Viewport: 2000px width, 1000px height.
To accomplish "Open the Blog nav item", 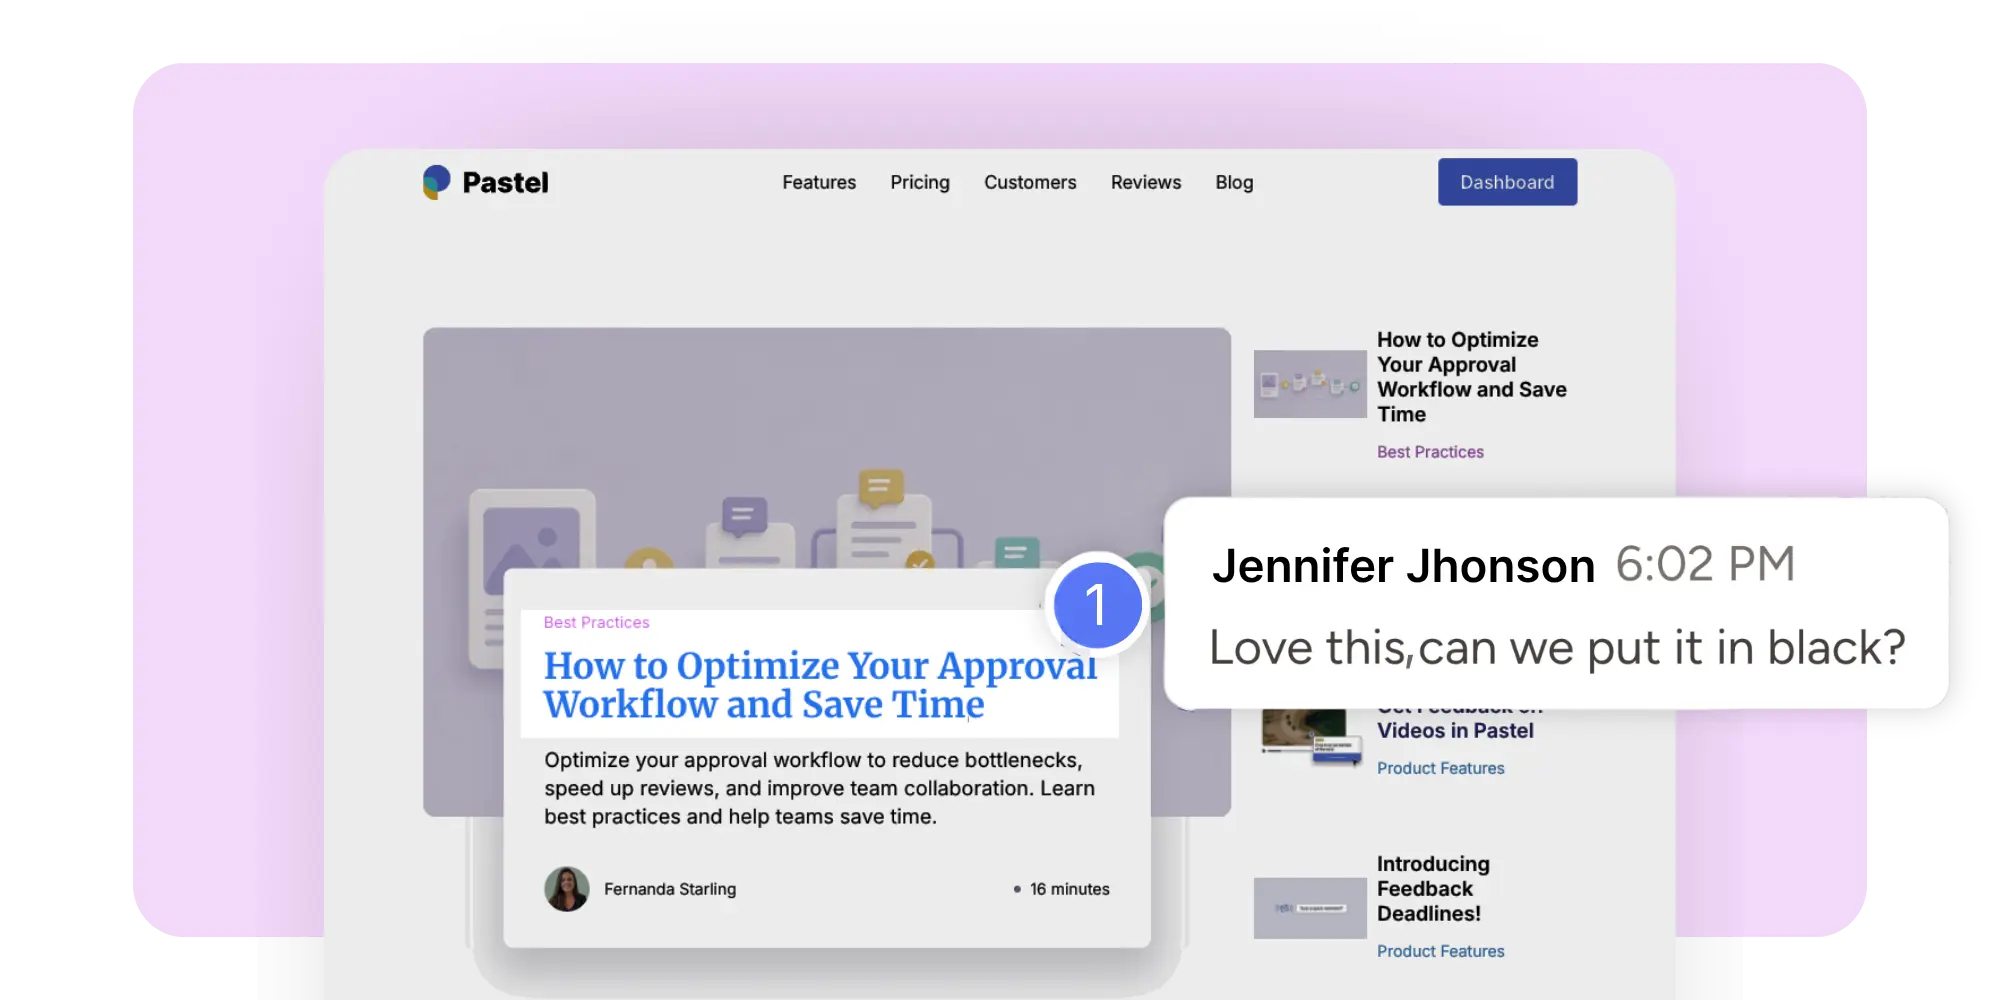I will 1234,182.
